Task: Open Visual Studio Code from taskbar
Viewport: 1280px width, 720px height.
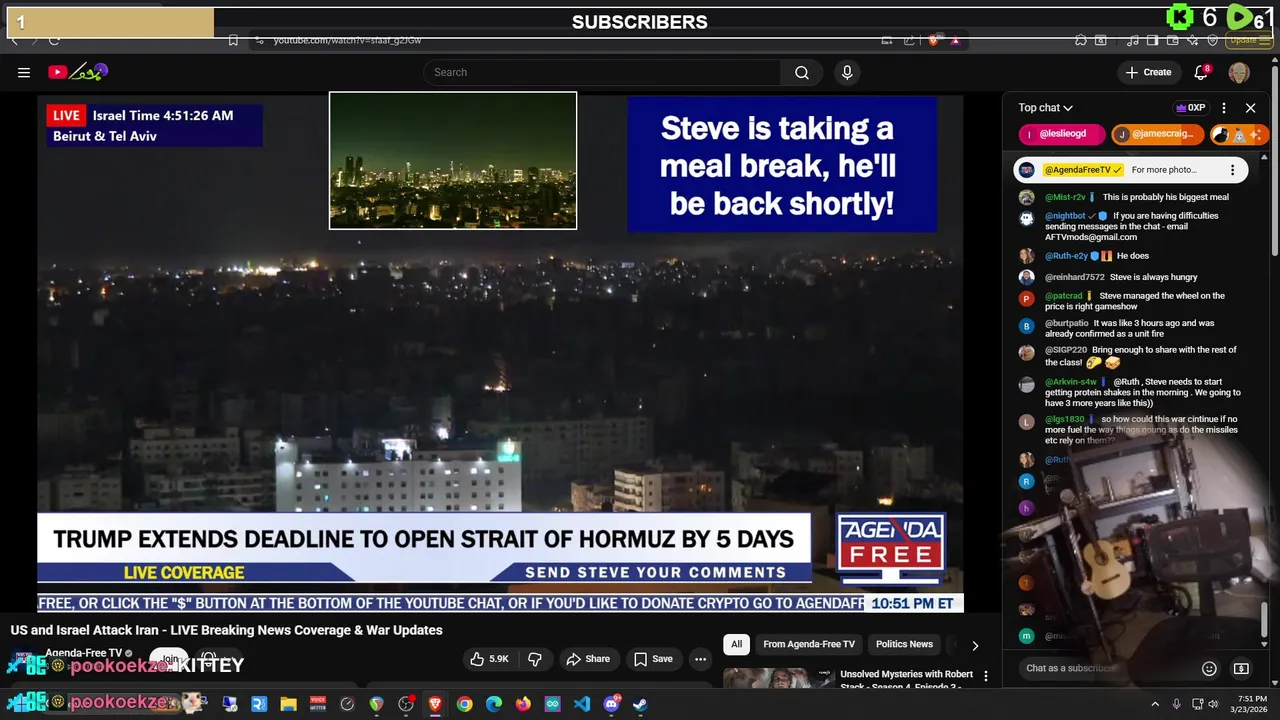Action: pos(582,704)
